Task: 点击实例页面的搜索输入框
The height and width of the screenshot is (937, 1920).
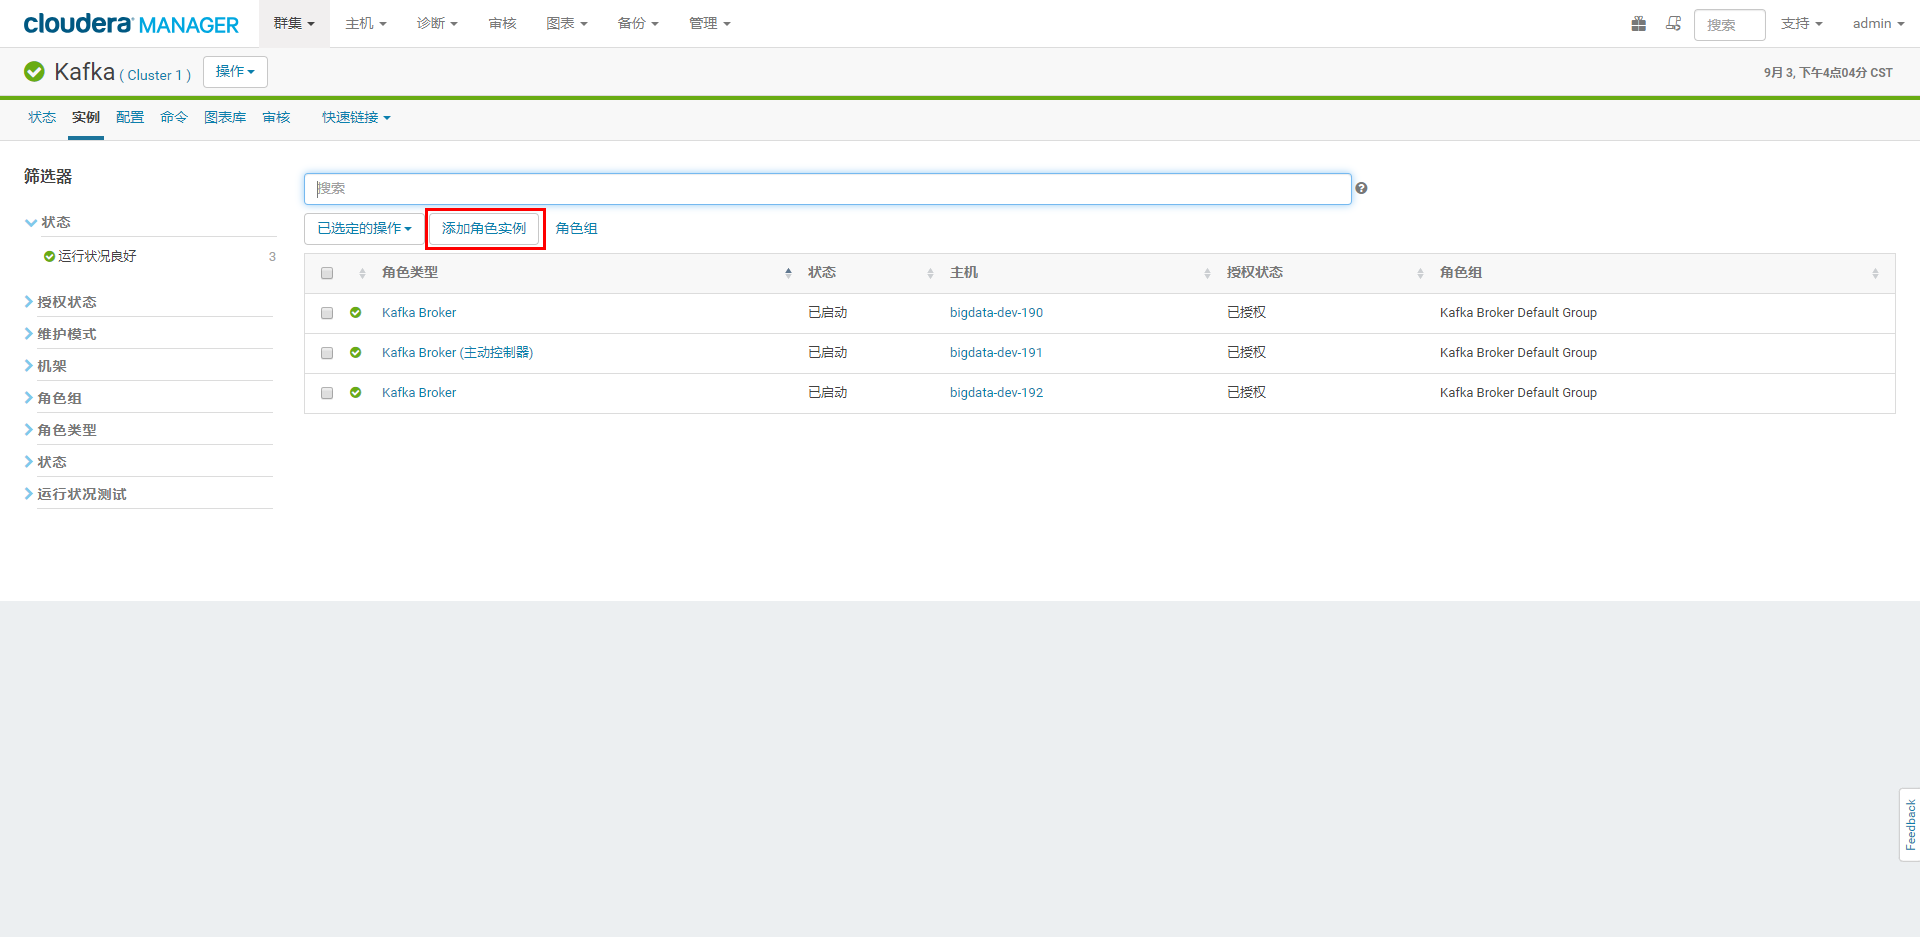Action: [827, 188]
